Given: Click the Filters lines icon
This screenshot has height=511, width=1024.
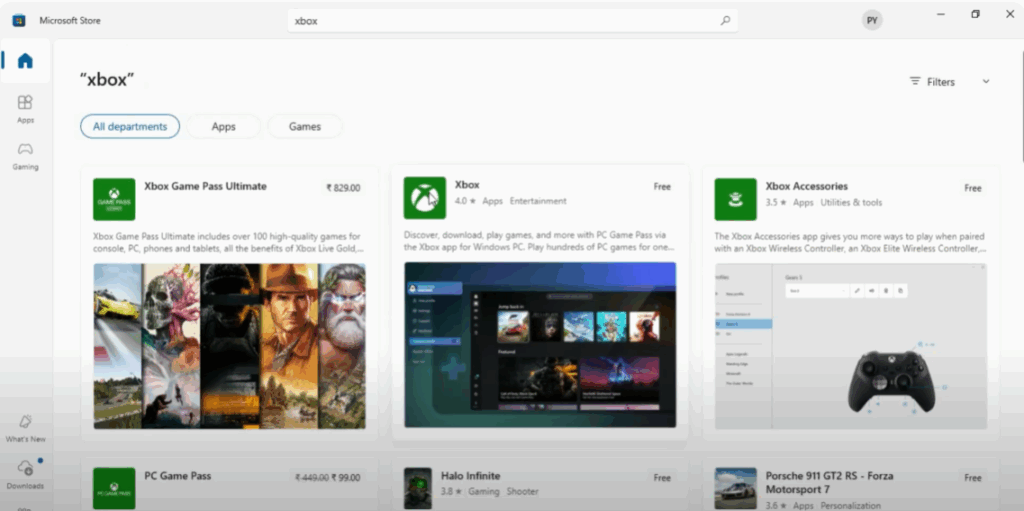Looking at the screenshot, I should 915,81.
